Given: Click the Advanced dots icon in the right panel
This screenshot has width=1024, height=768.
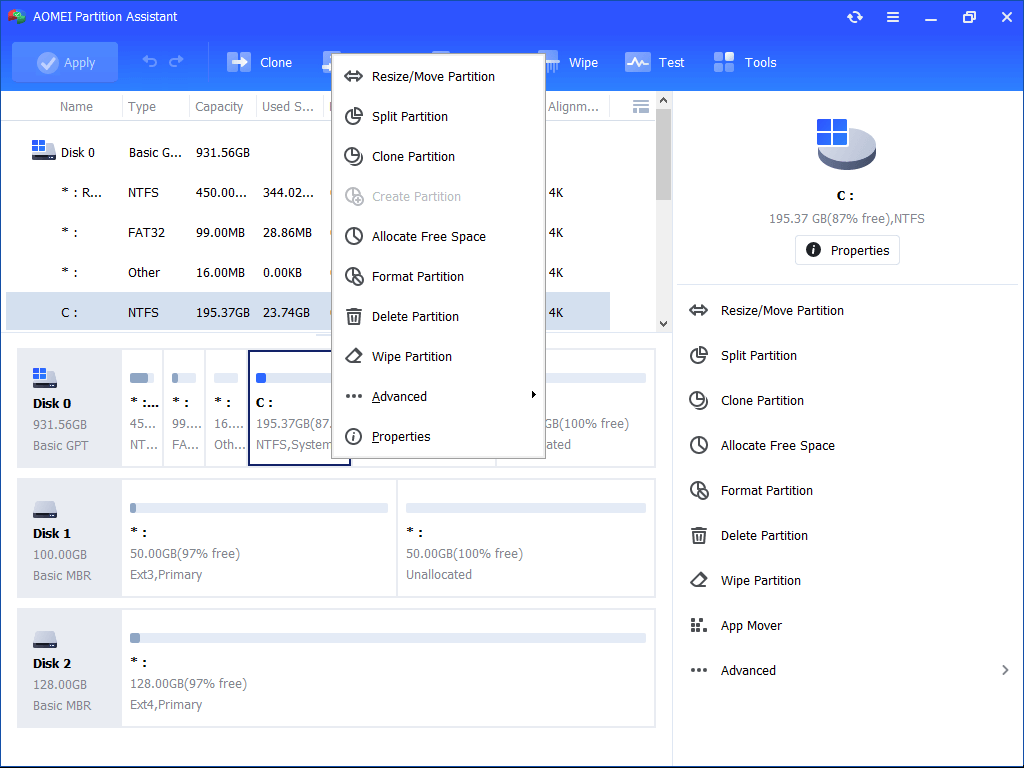Looking at the screenshot, I should (x=699, y=670).
